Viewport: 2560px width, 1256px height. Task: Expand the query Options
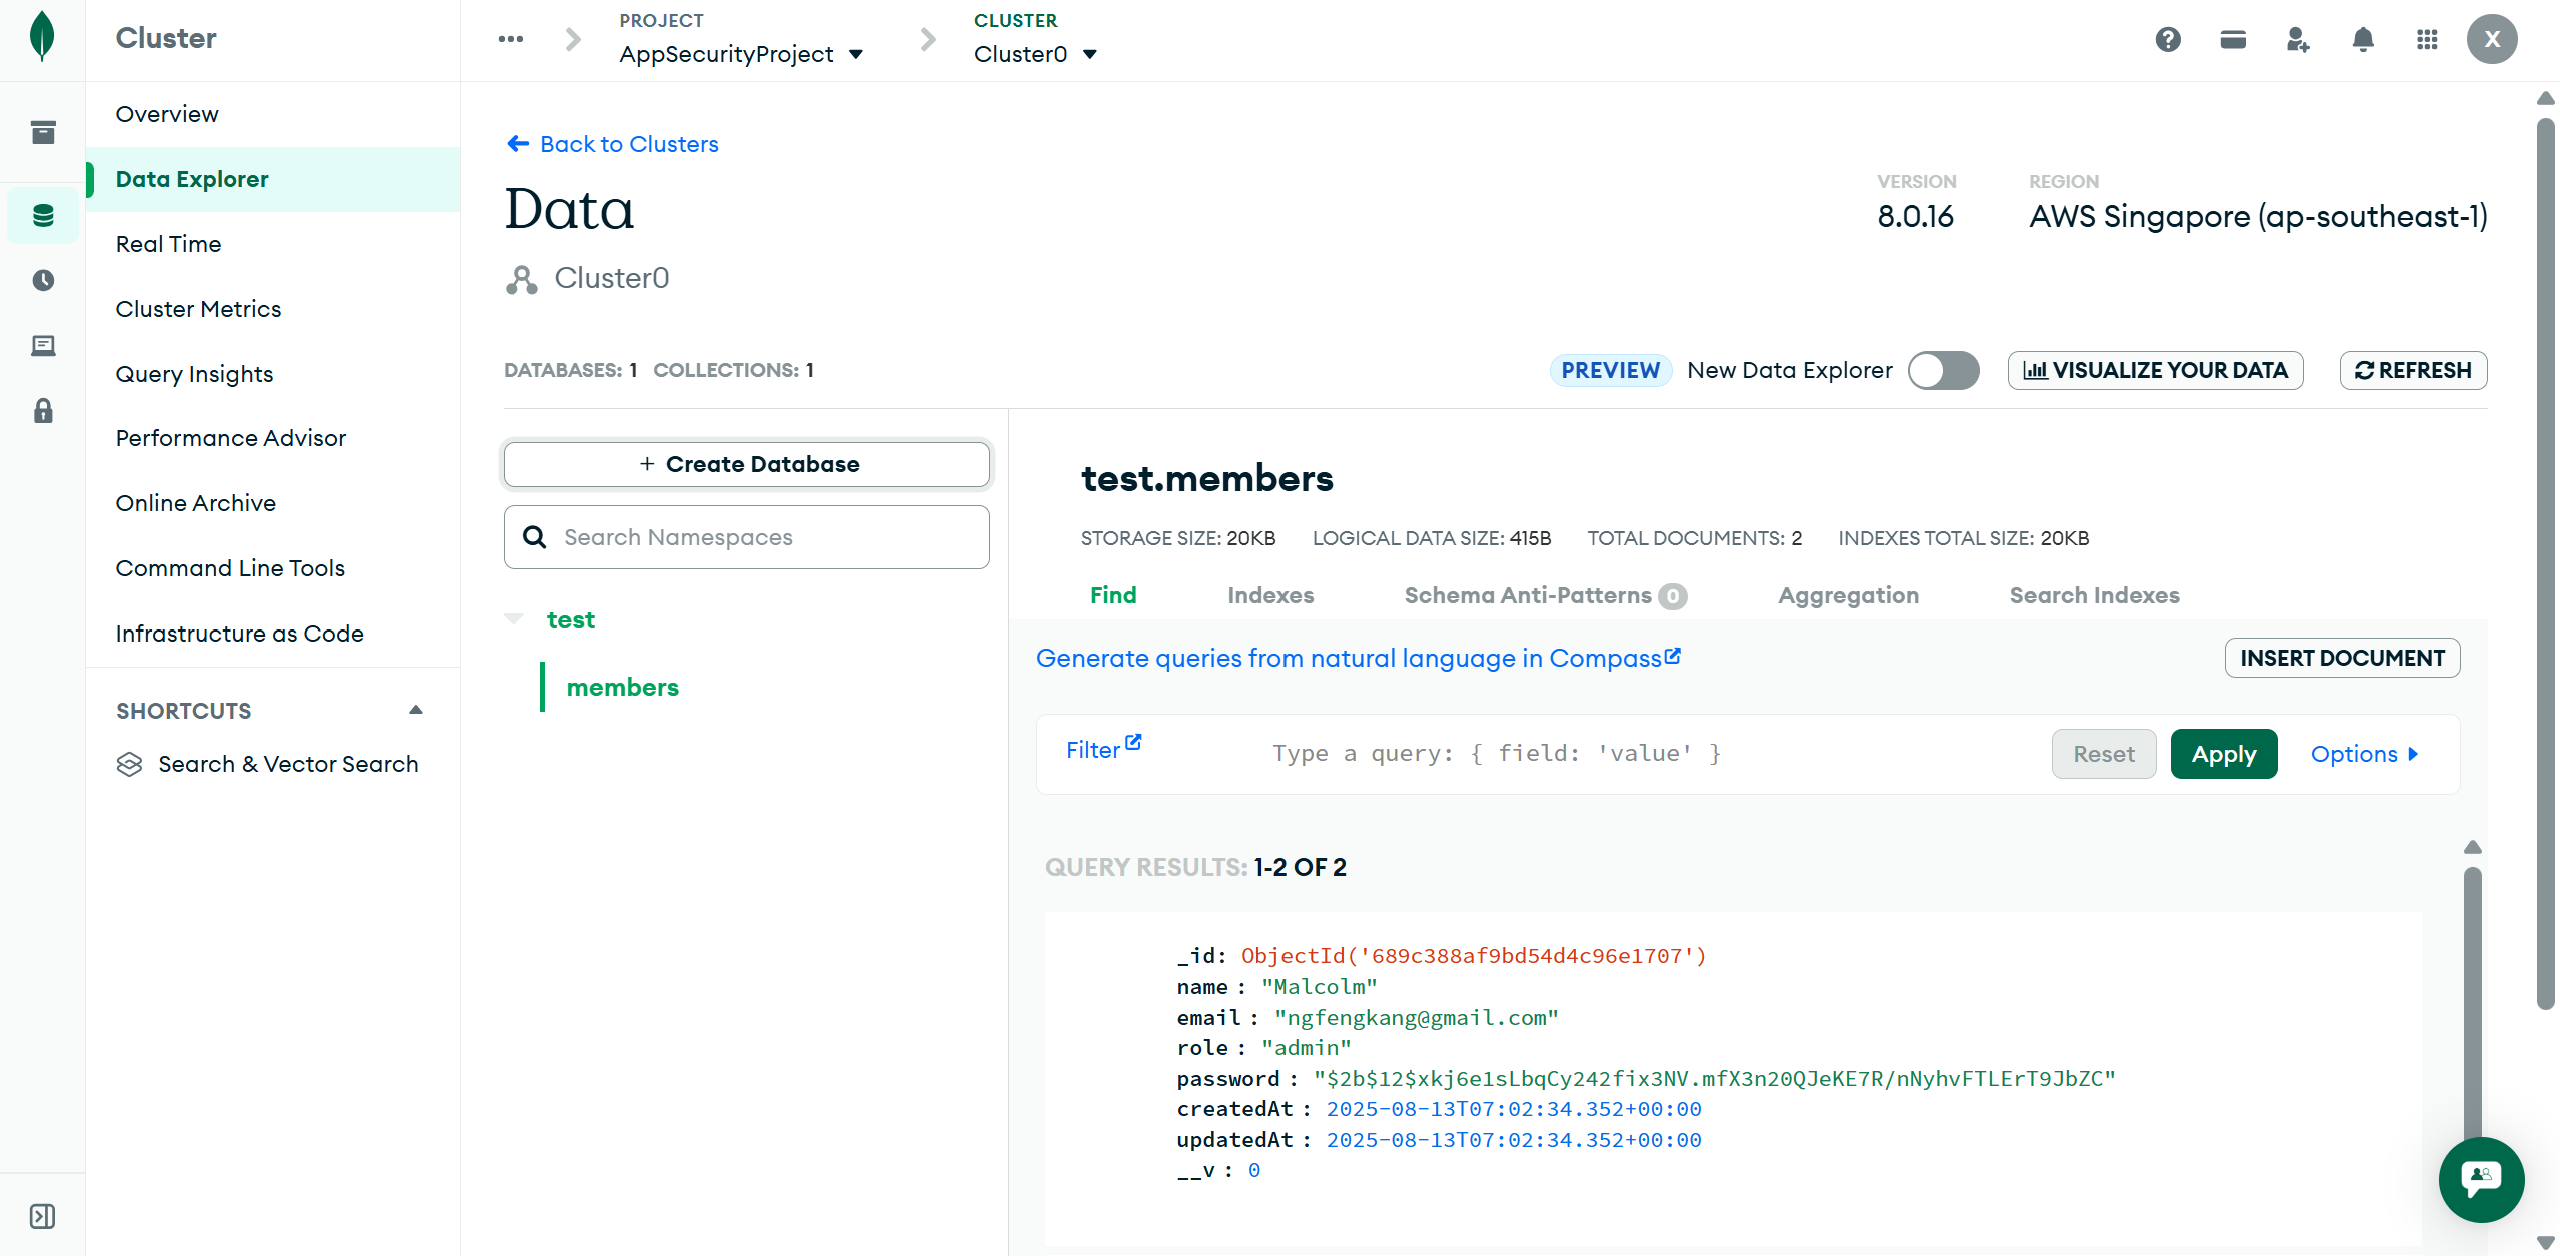click(2365, 754)
